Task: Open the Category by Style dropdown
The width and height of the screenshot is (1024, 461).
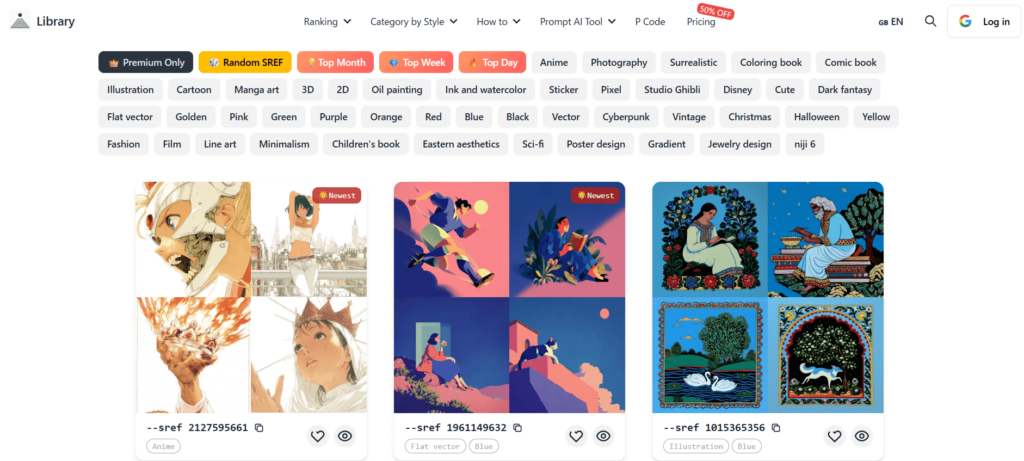Action: click(413, 22)
